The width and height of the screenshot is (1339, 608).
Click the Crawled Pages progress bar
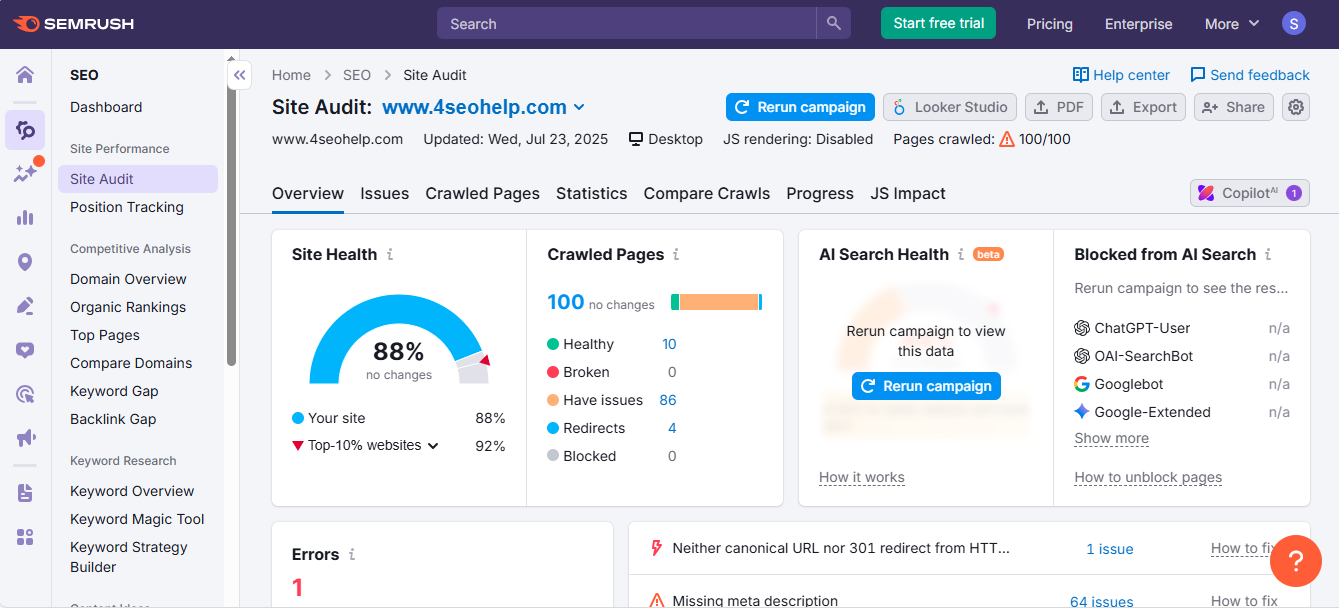pos(716,300)
